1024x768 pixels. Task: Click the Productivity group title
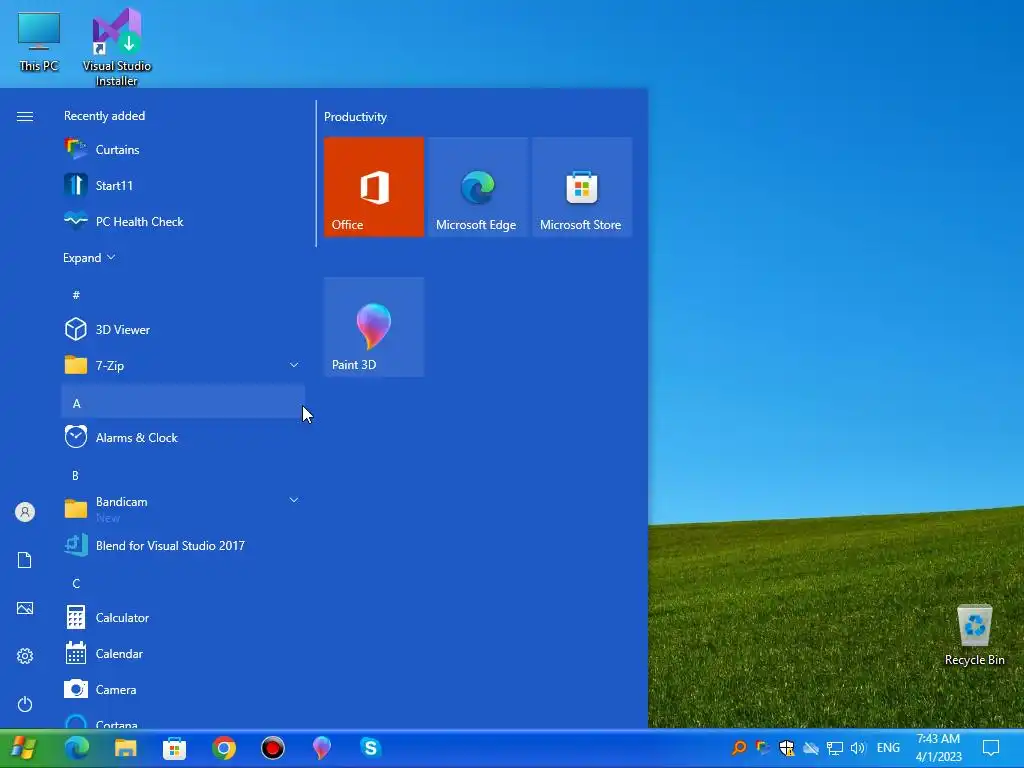point(355,117)
